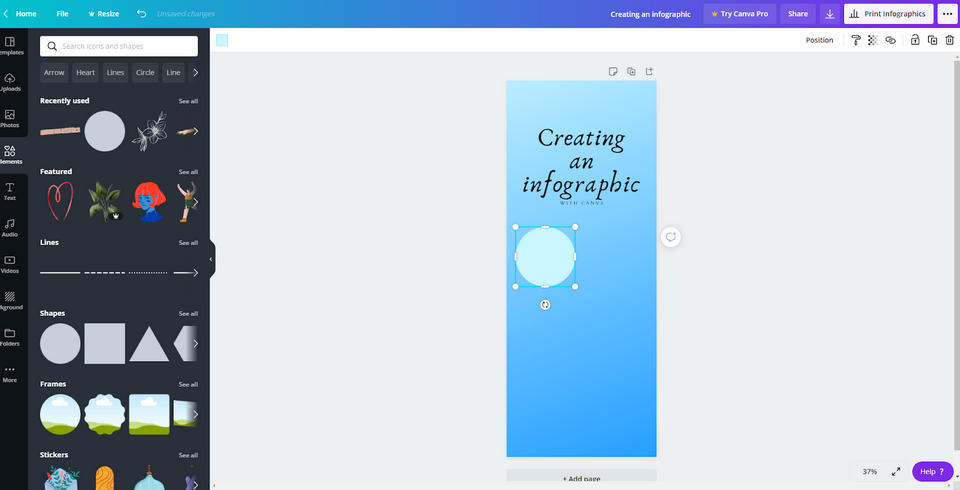The image size is (960, 490).
Task: Open the light blue fill color swatch
Action: [x=222, y=40]
